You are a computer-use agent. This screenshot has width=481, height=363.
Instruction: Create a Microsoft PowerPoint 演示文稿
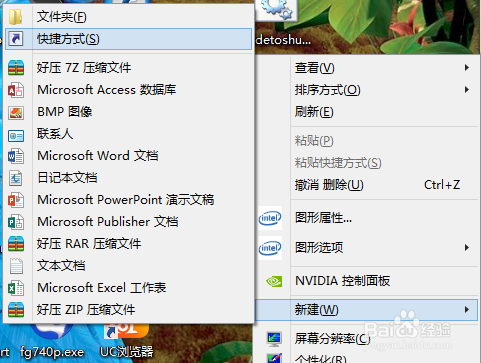click(x=128, y=200)
